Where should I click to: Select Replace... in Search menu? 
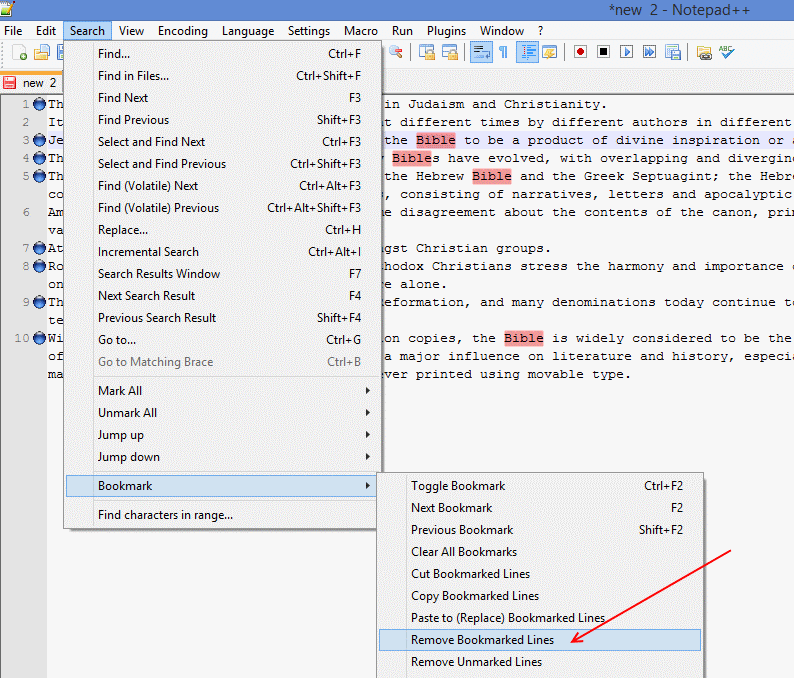pyautogui.click(x=222, y=230)
